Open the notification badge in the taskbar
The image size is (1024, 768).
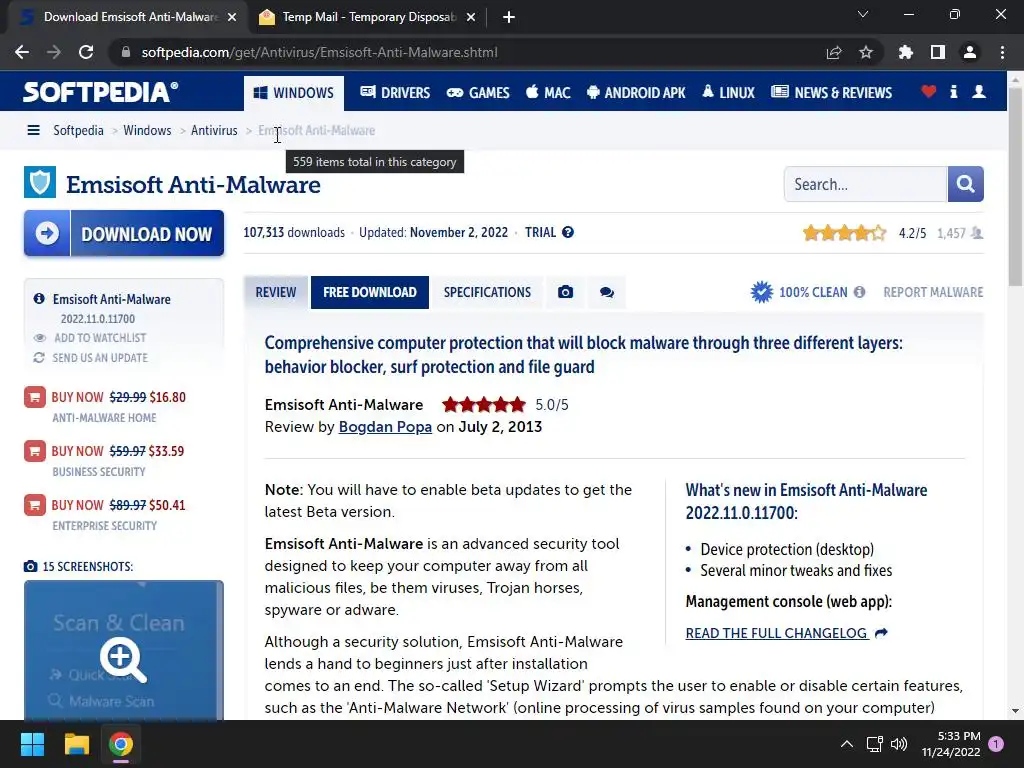click(996, 744)
